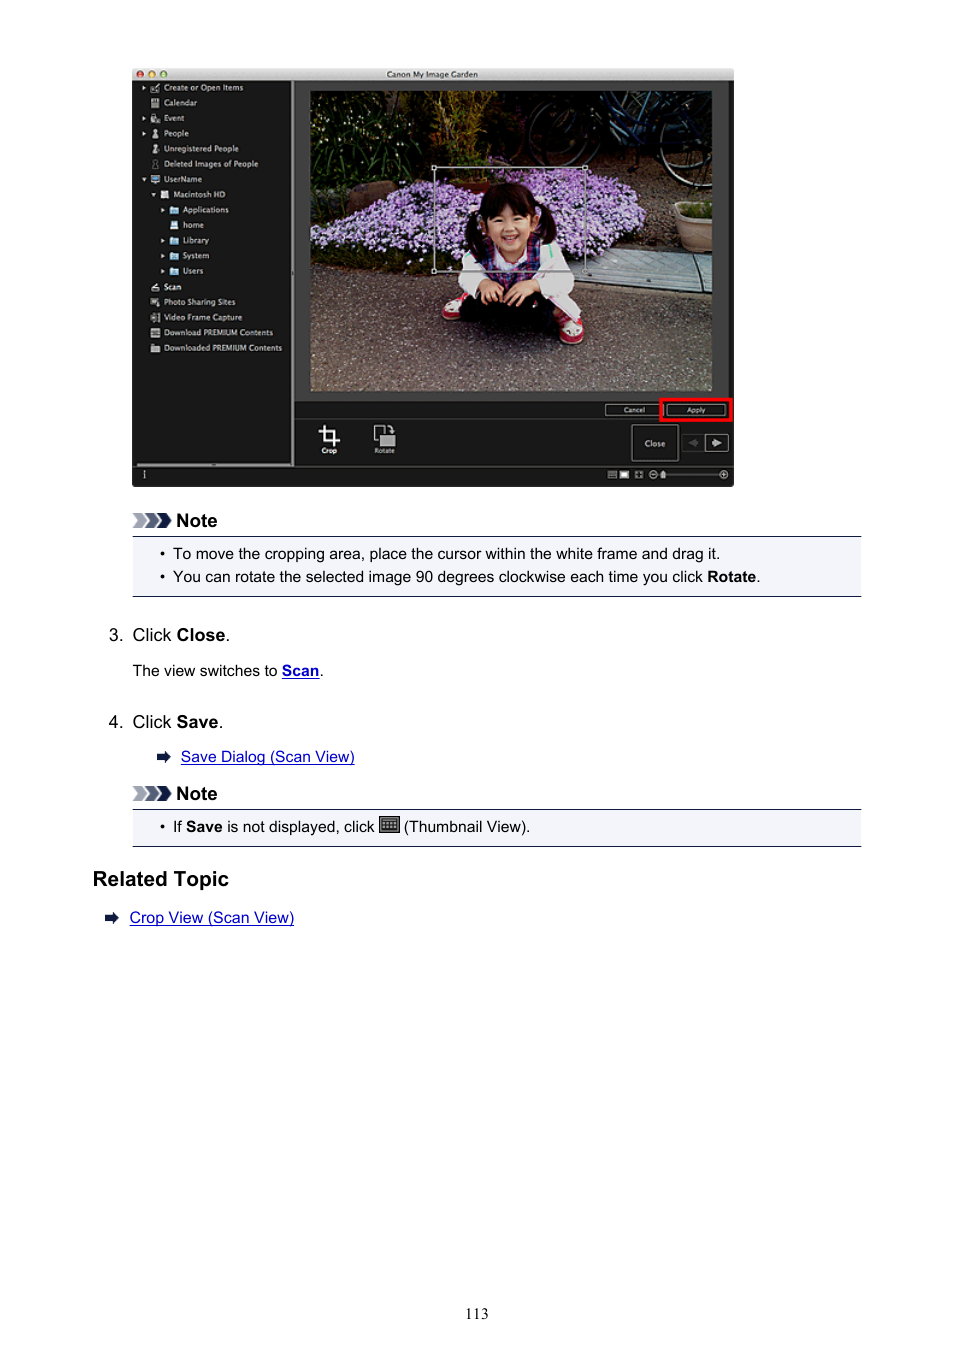Click the Unregistered People icon
This screenshot has height=1350, width=954.
(155, 149)
